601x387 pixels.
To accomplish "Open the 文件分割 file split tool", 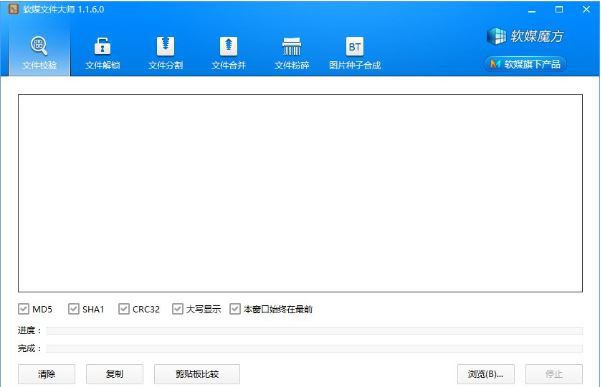I will tap(166, 53).
